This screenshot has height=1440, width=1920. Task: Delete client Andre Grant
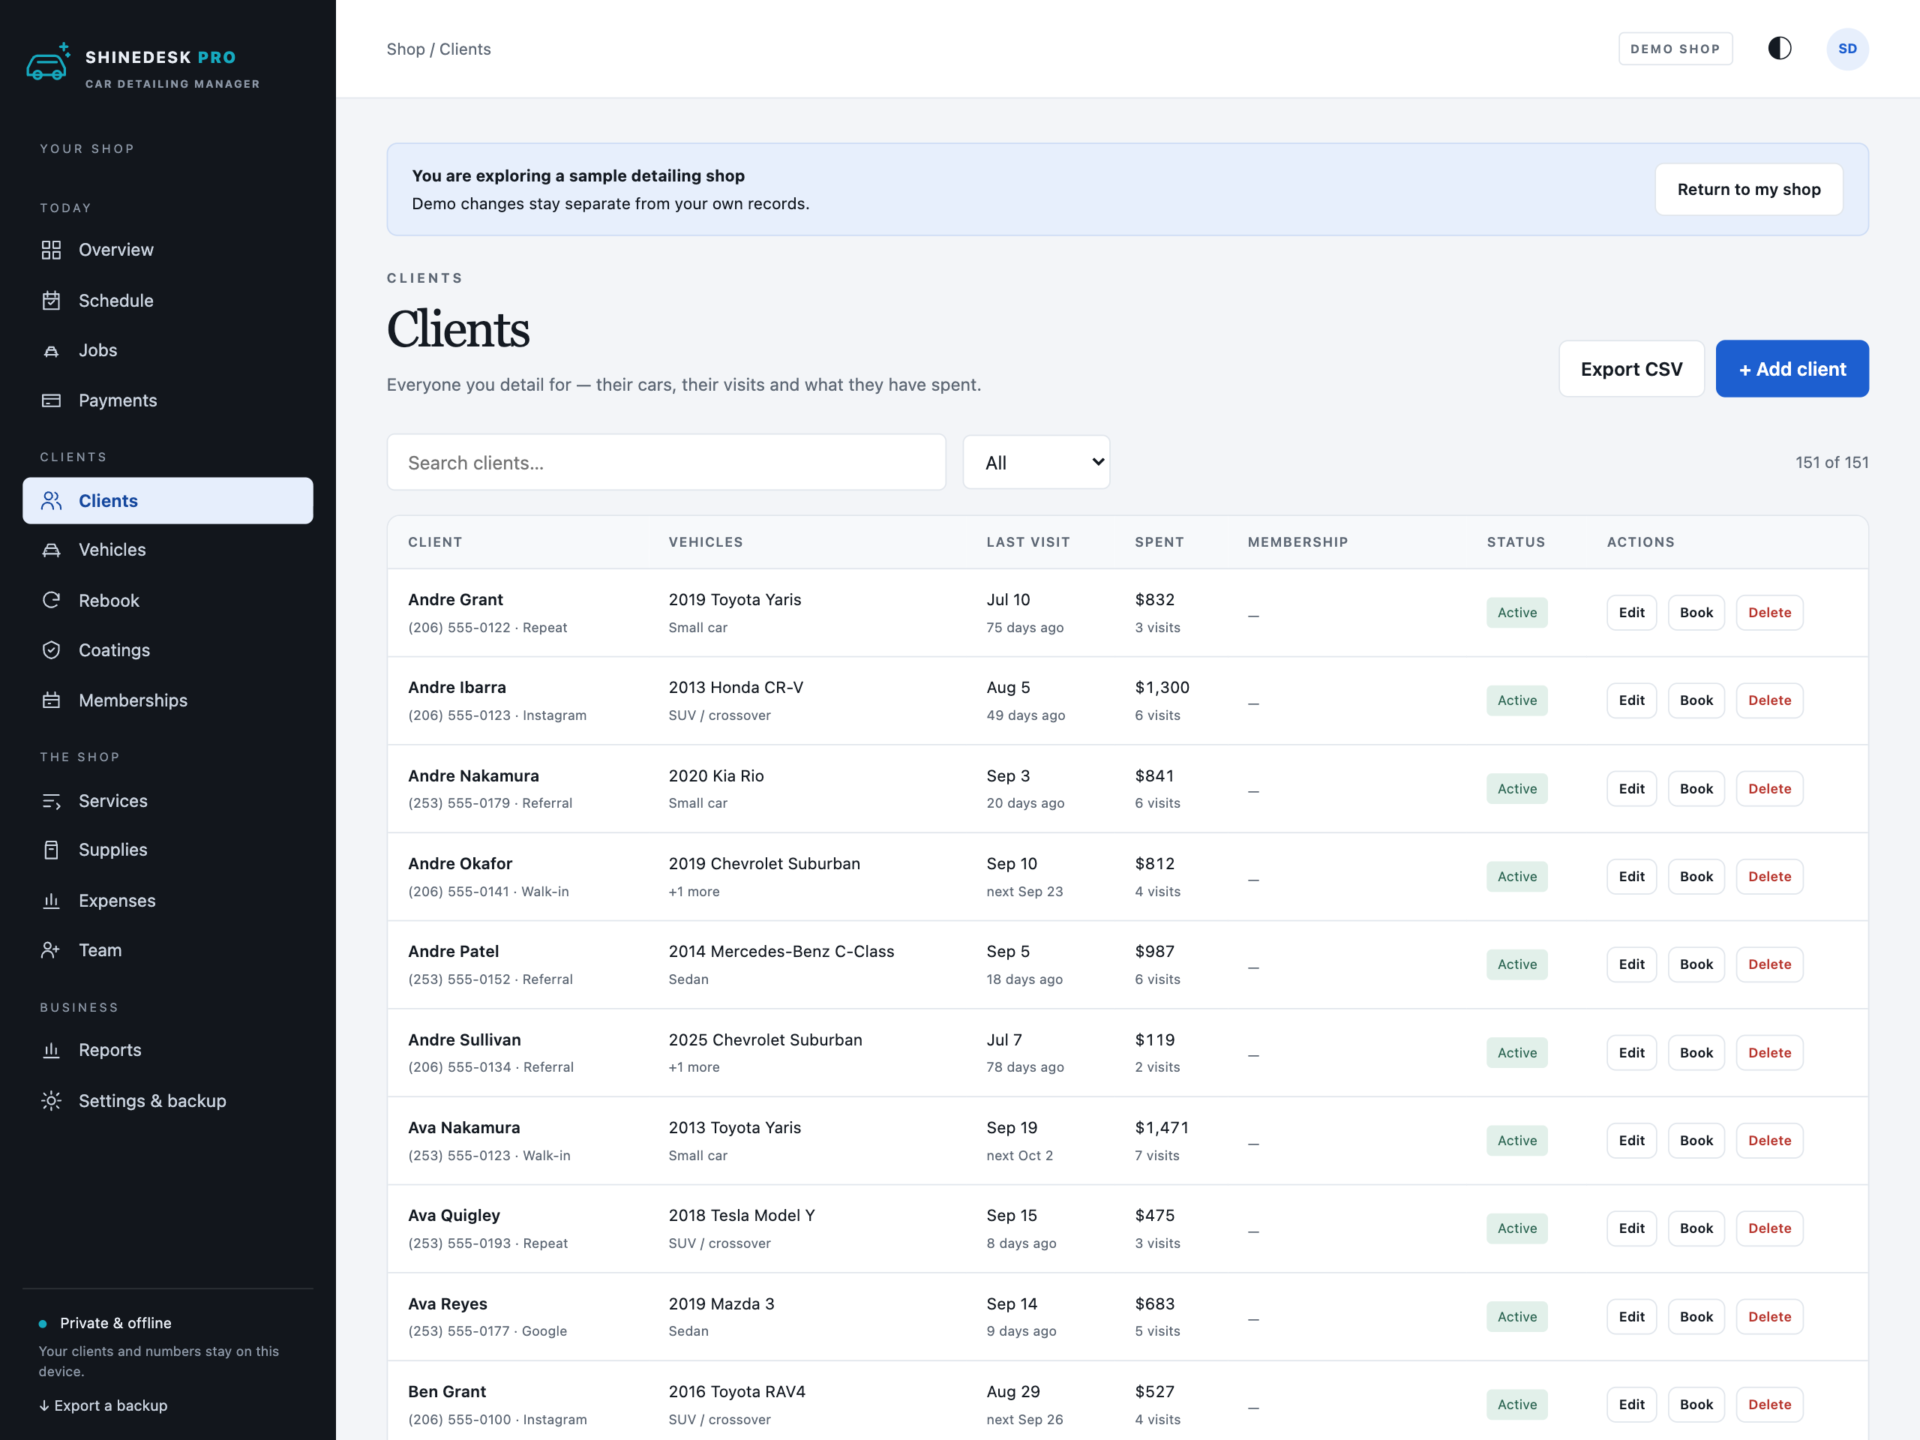(1769, 613)
